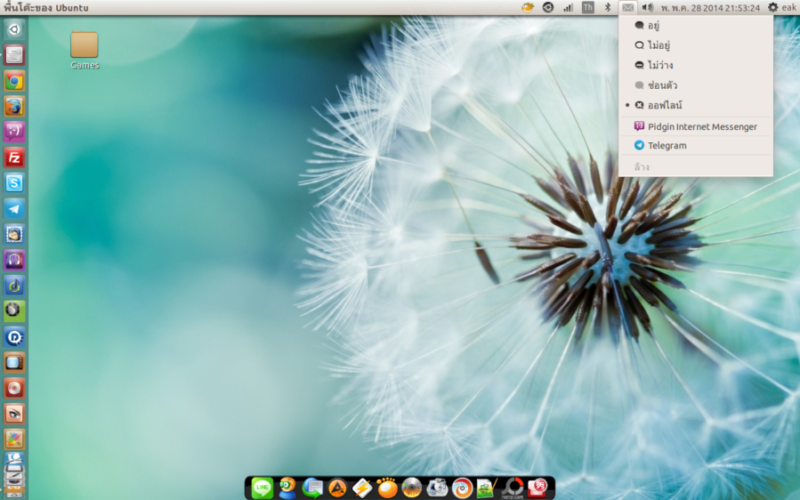The image size is (800, 500).
Task: Open Ubuntu Dash from launcher
Action: tap(14, 30)
